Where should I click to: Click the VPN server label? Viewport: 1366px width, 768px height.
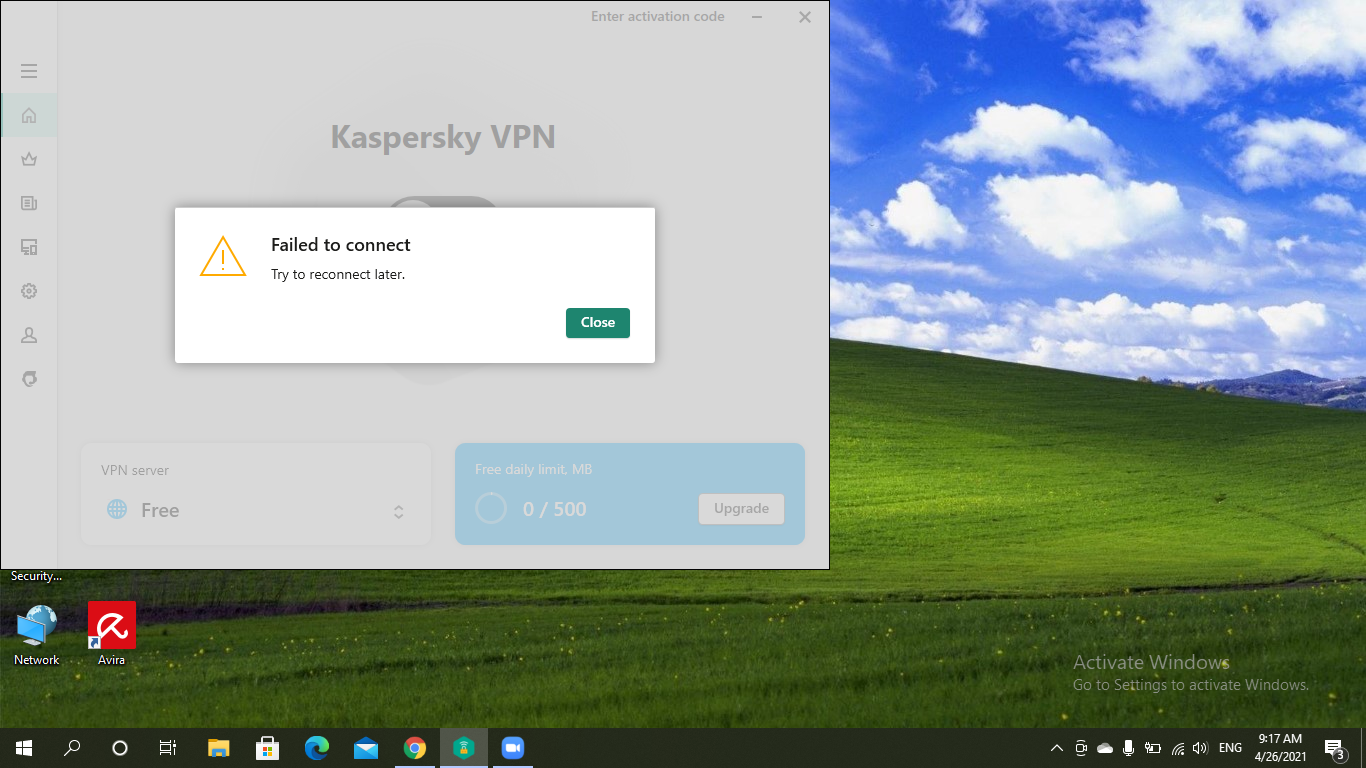[x=135, y=471]
